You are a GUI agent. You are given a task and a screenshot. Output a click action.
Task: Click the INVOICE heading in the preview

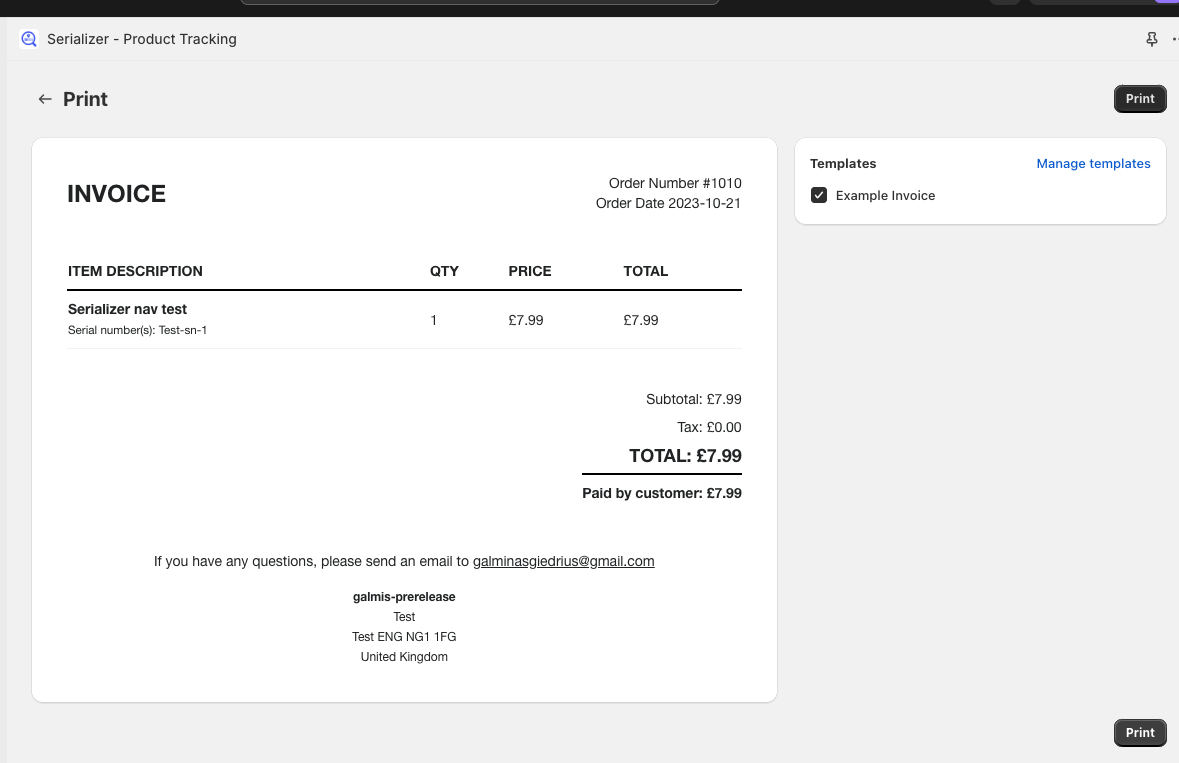(116, 194)
